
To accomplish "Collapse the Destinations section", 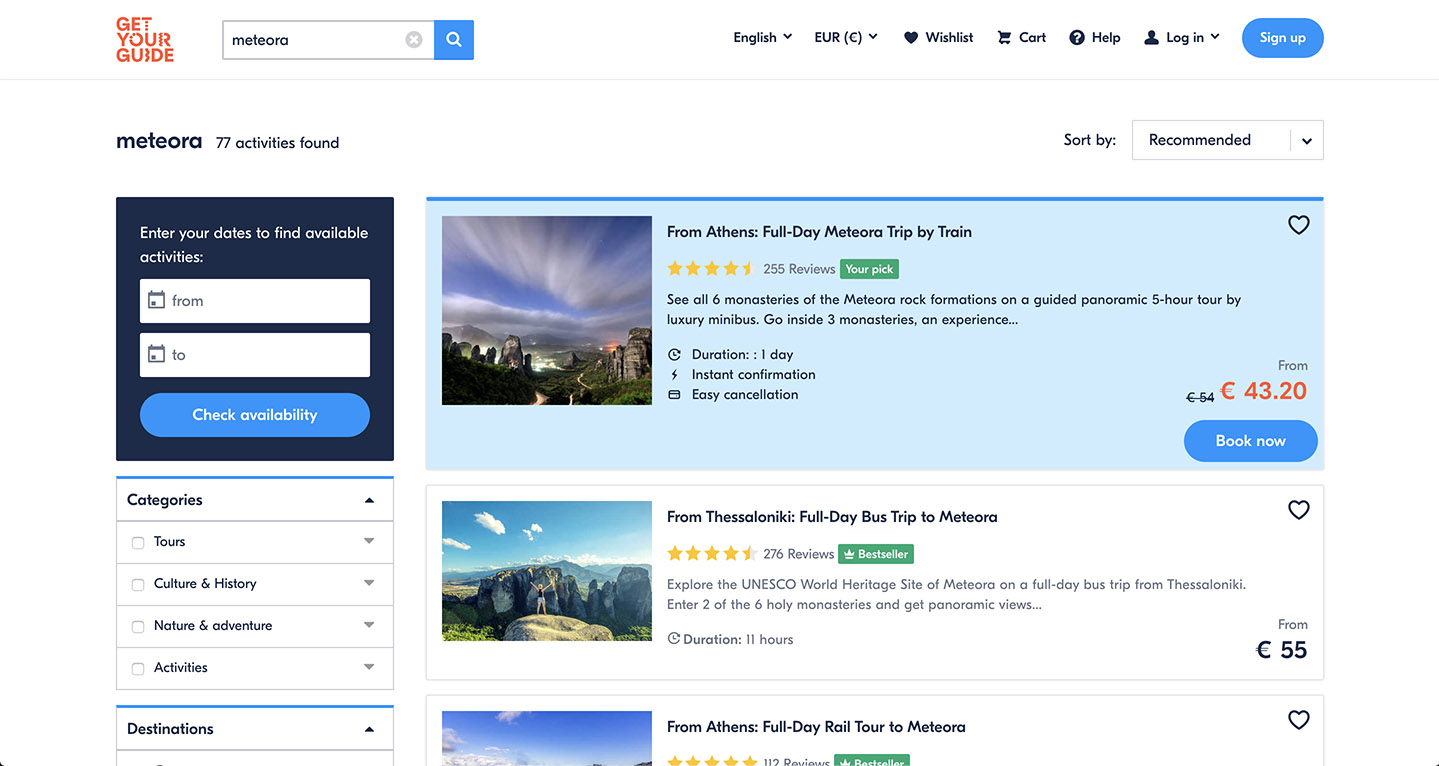I will (369, 729).
